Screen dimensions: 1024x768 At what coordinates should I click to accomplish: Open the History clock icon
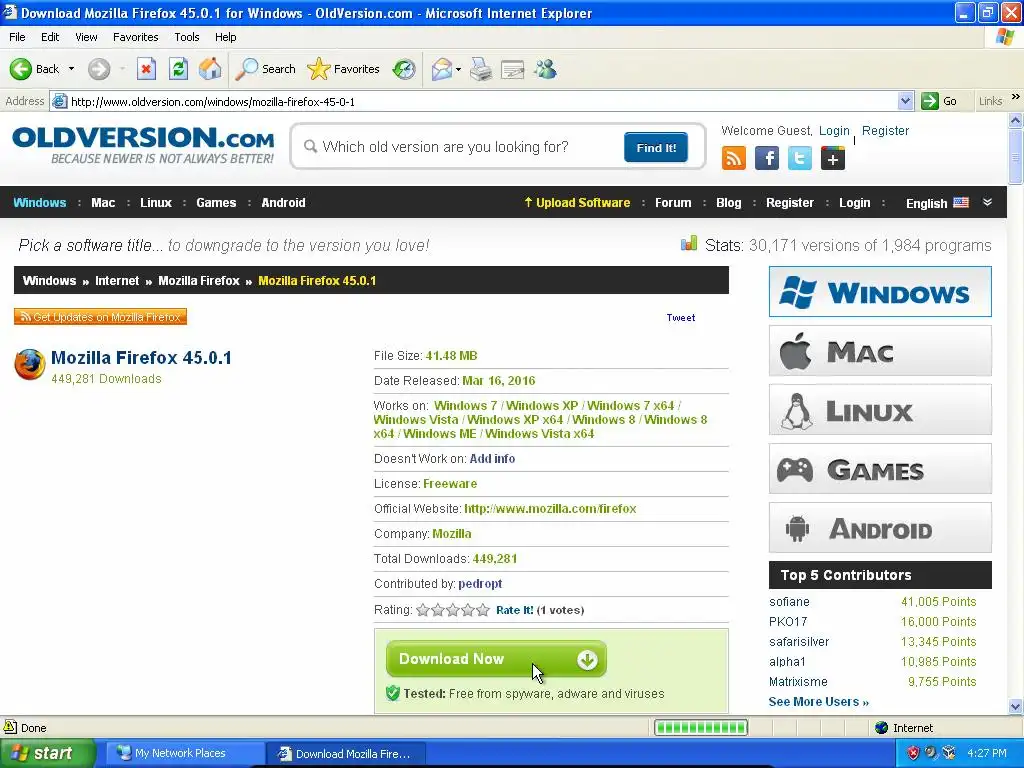pyautogui.click(x=404, y=69)
